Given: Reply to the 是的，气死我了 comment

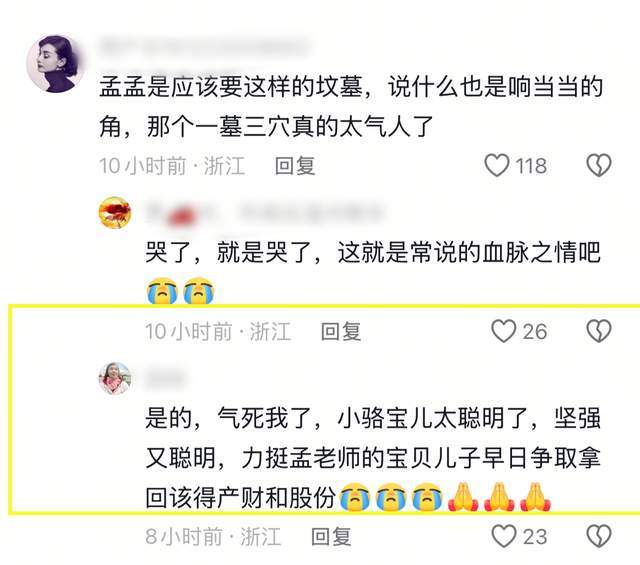Looking at the screenshot, I should coord(331,536).
